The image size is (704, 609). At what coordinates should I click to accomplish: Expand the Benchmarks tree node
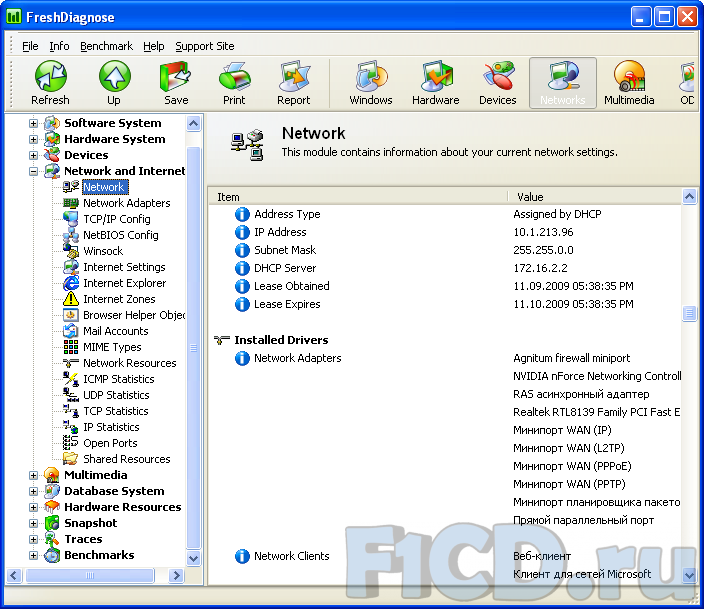[x=33, y=556]
